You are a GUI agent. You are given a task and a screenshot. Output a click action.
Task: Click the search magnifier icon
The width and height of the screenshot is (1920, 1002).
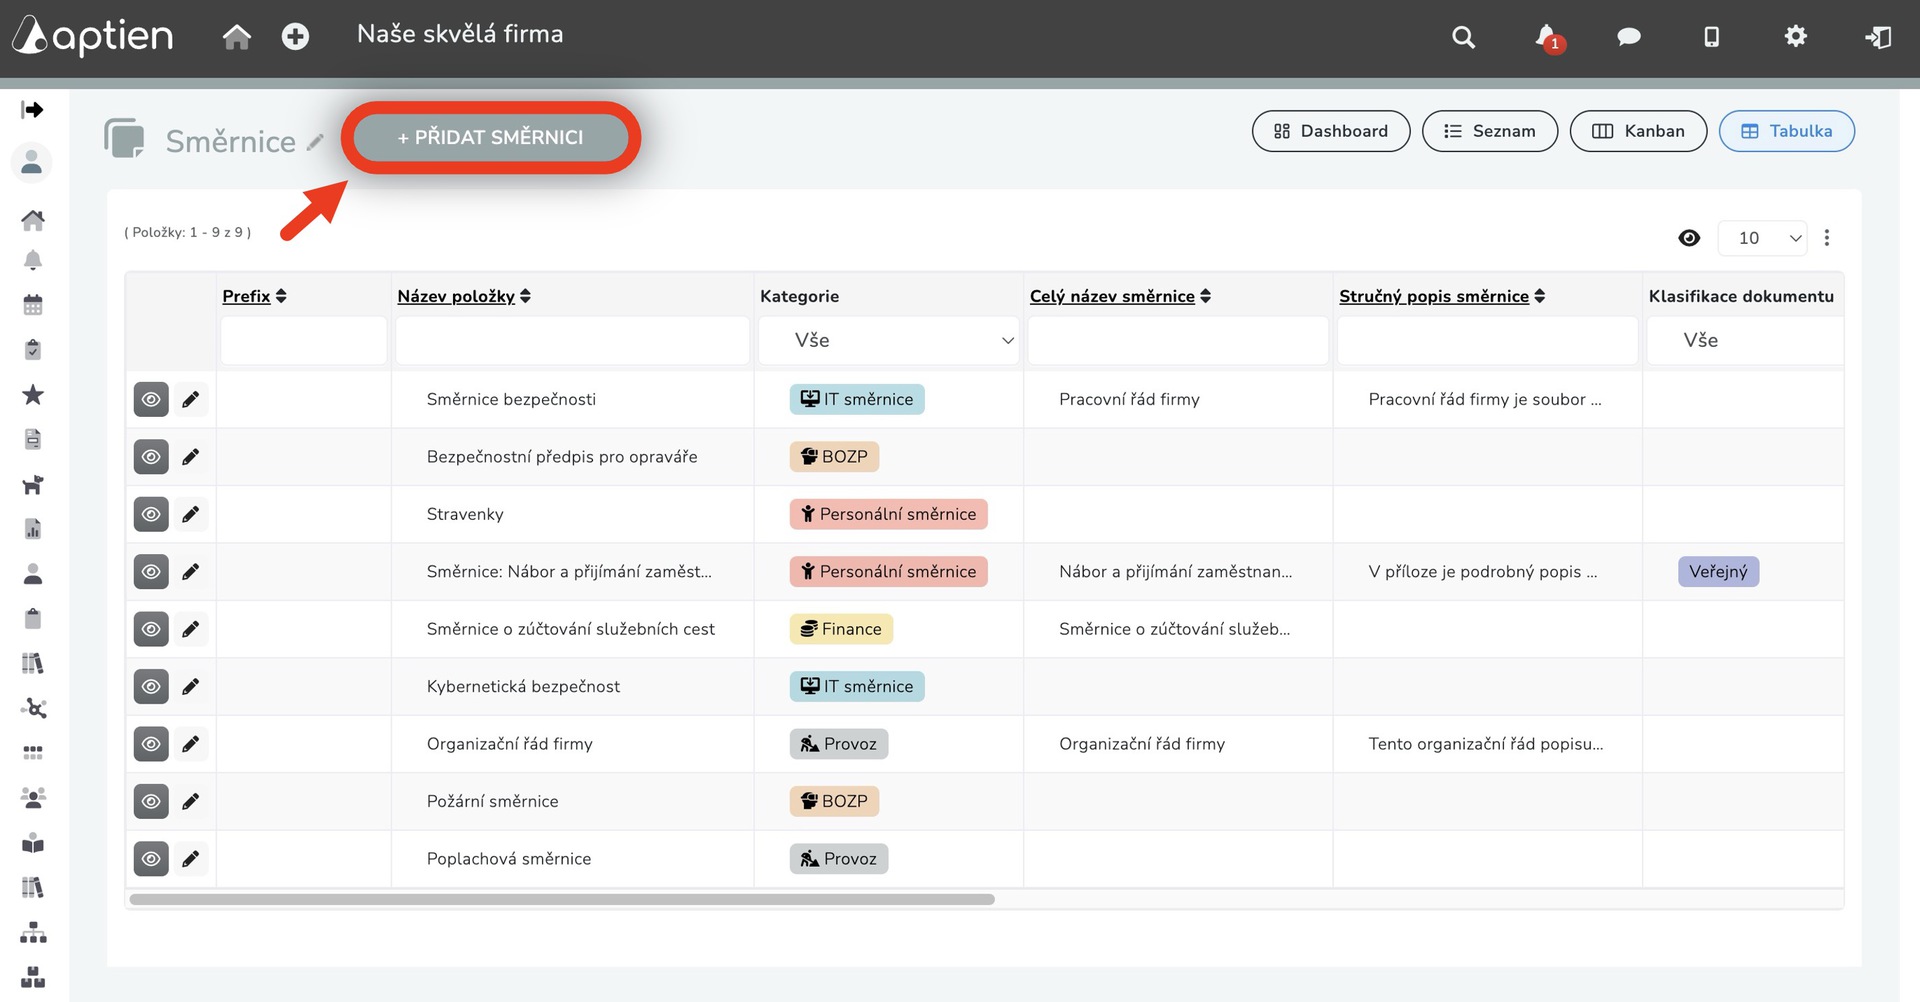[1463, 37]
